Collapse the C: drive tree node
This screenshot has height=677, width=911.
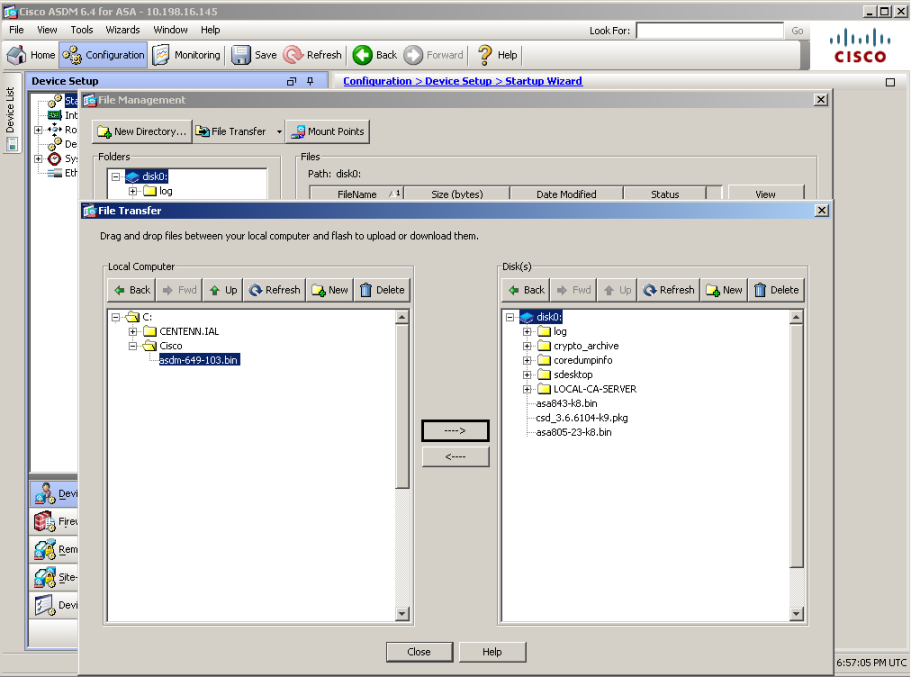click(x=116, y=317)
